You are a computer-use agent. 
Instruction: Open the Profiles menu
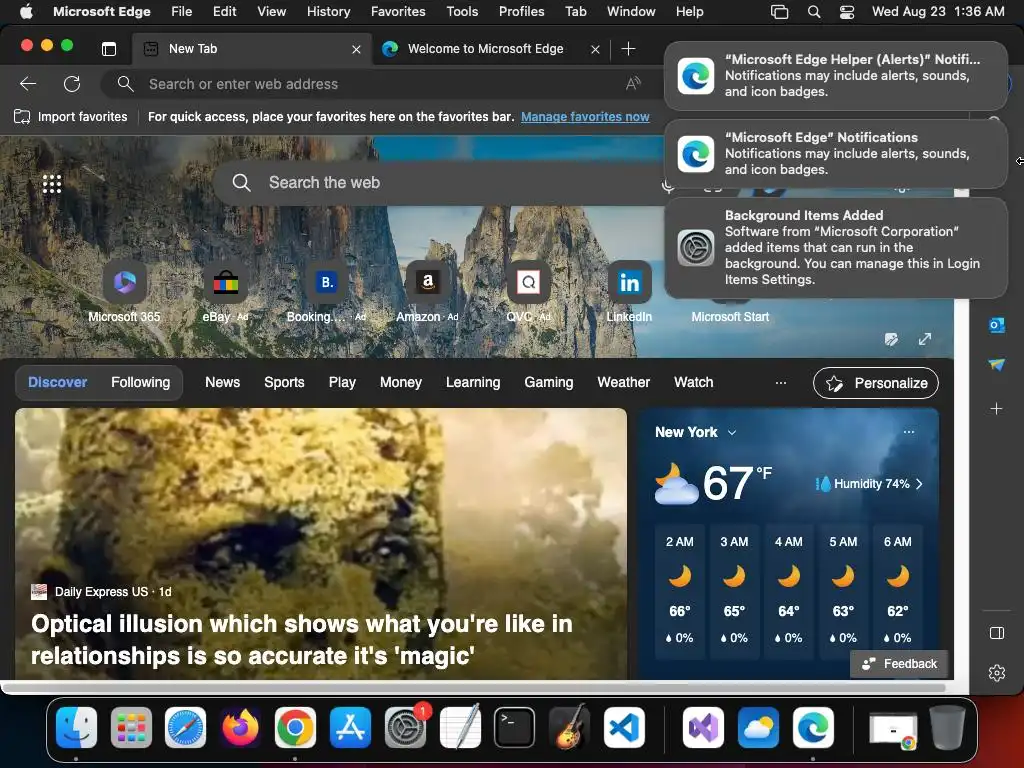point(521,12)
